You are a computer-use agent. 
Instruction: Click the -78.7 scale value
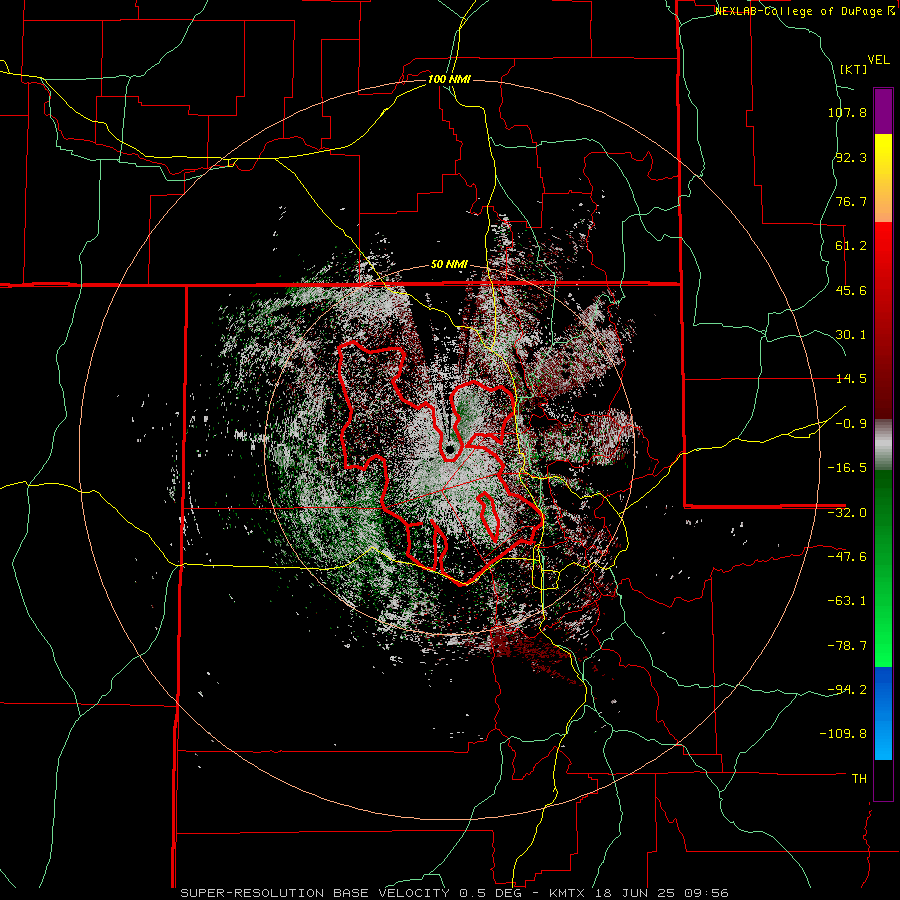coord(847,646)
